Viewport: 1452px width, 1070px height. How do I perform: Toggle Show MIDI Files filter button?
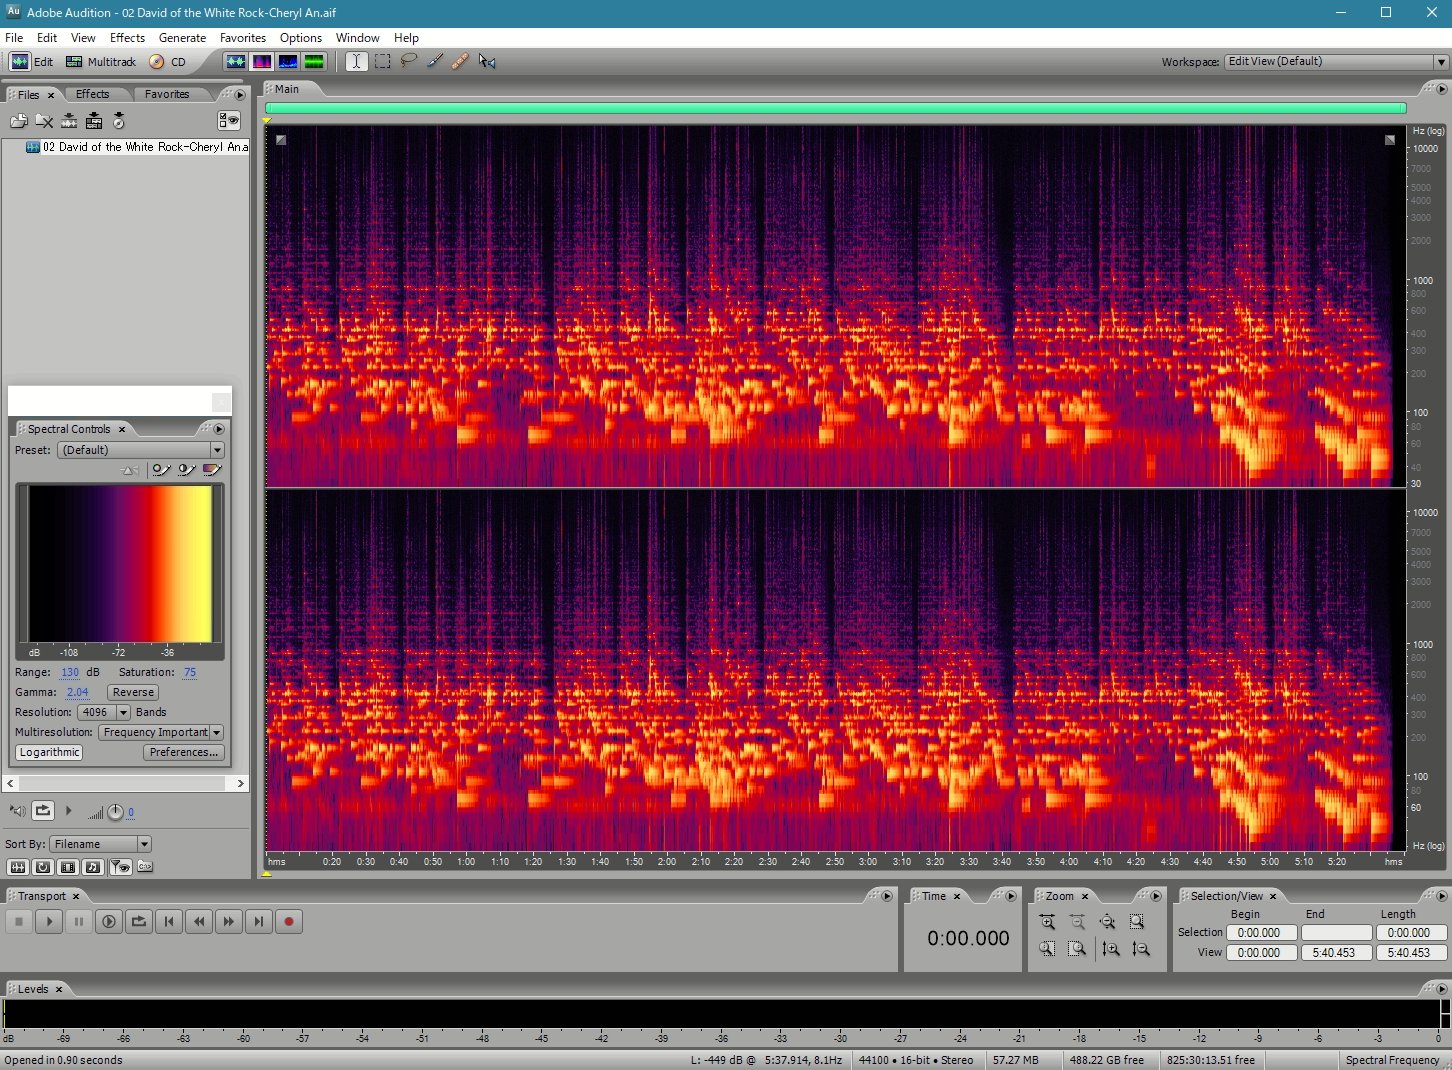pyautogui.click(x=93, y=867)
